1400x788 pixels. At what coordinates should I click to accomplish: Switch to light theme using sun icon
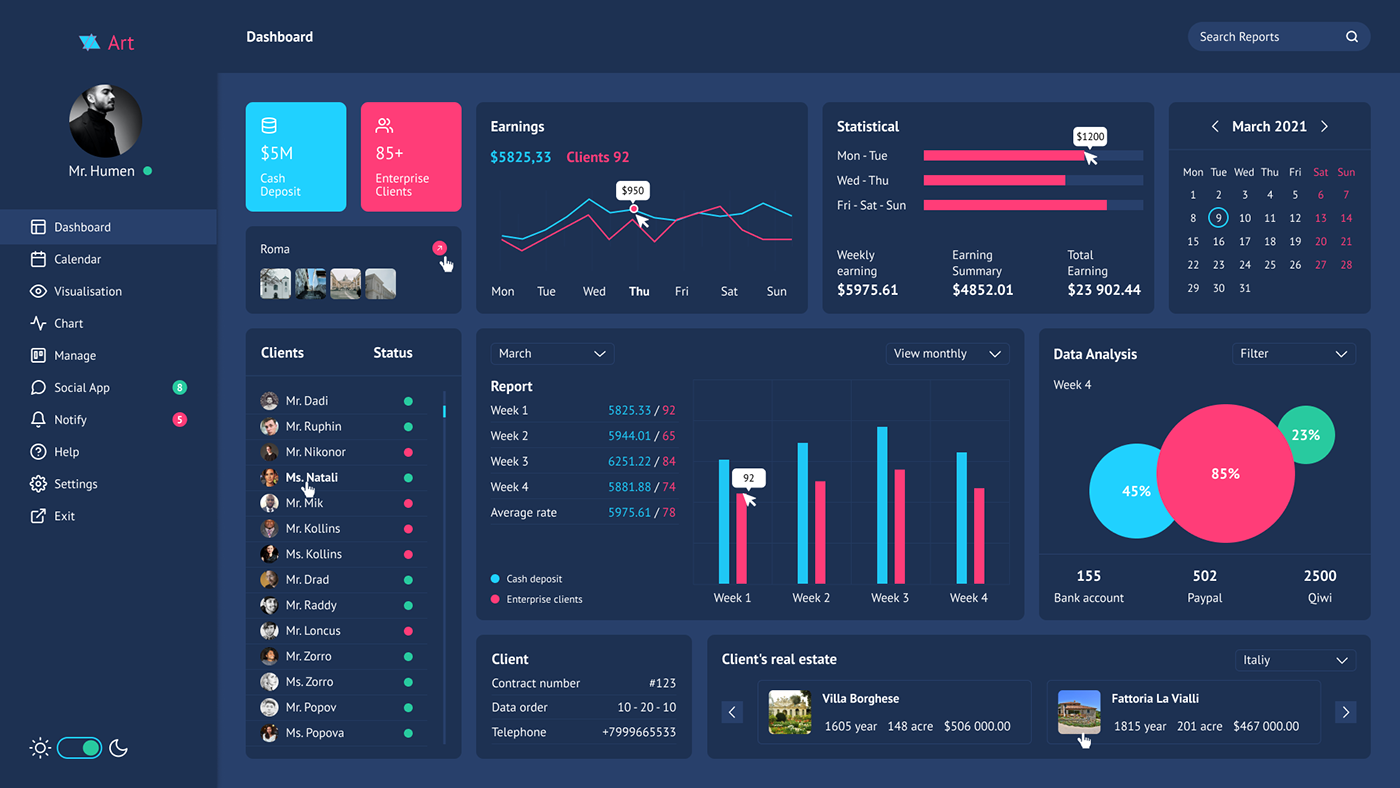pos(40,748)
